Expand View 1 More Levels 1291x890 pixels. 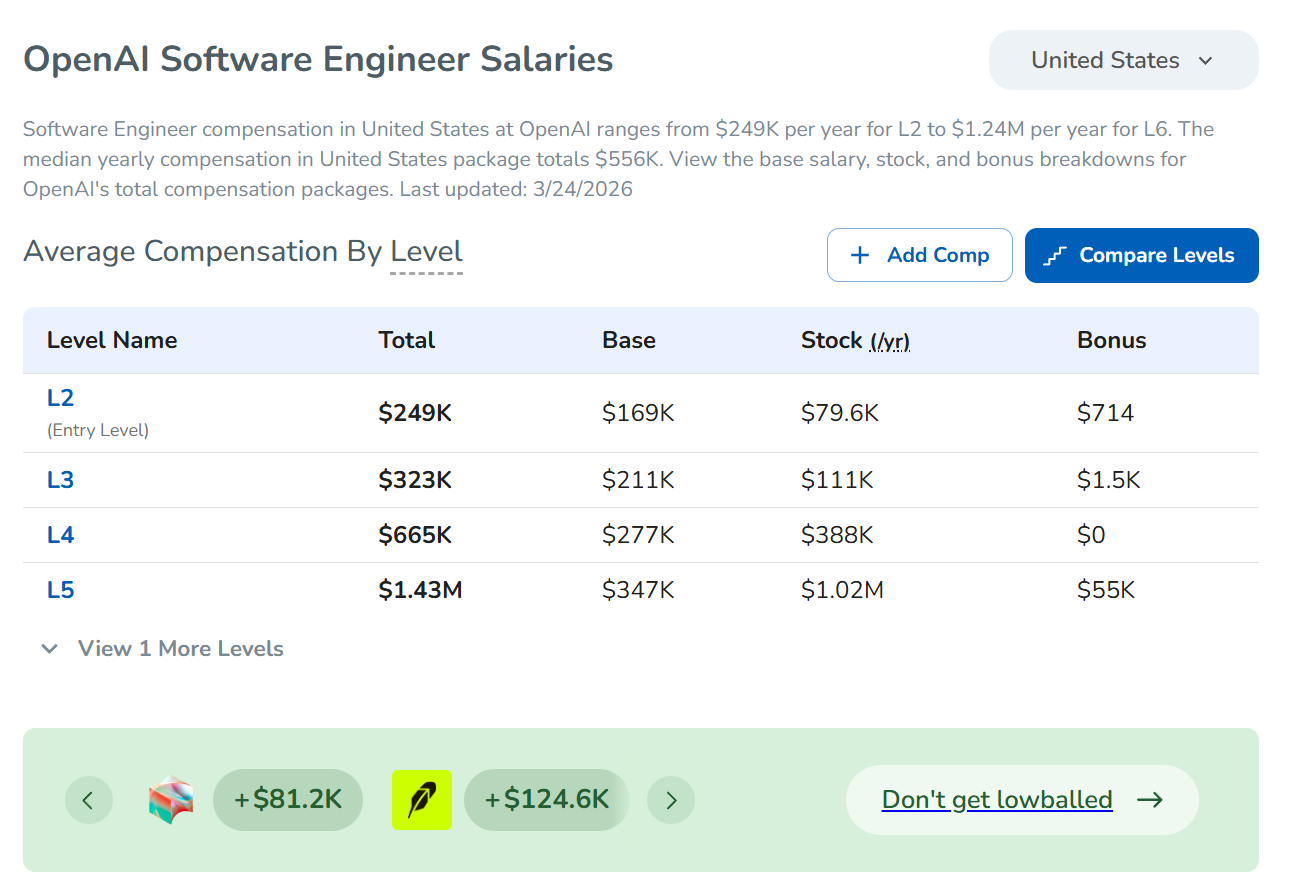(x=180, y=649)
